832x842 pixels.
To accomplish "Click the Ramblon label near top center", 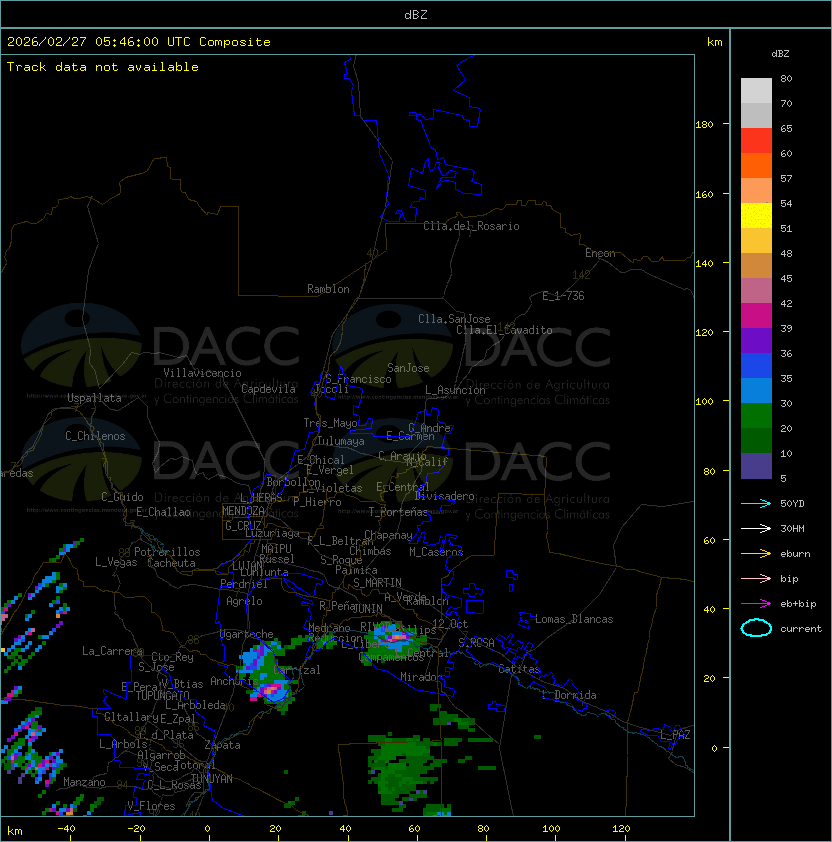I will (x=328, y=289).
